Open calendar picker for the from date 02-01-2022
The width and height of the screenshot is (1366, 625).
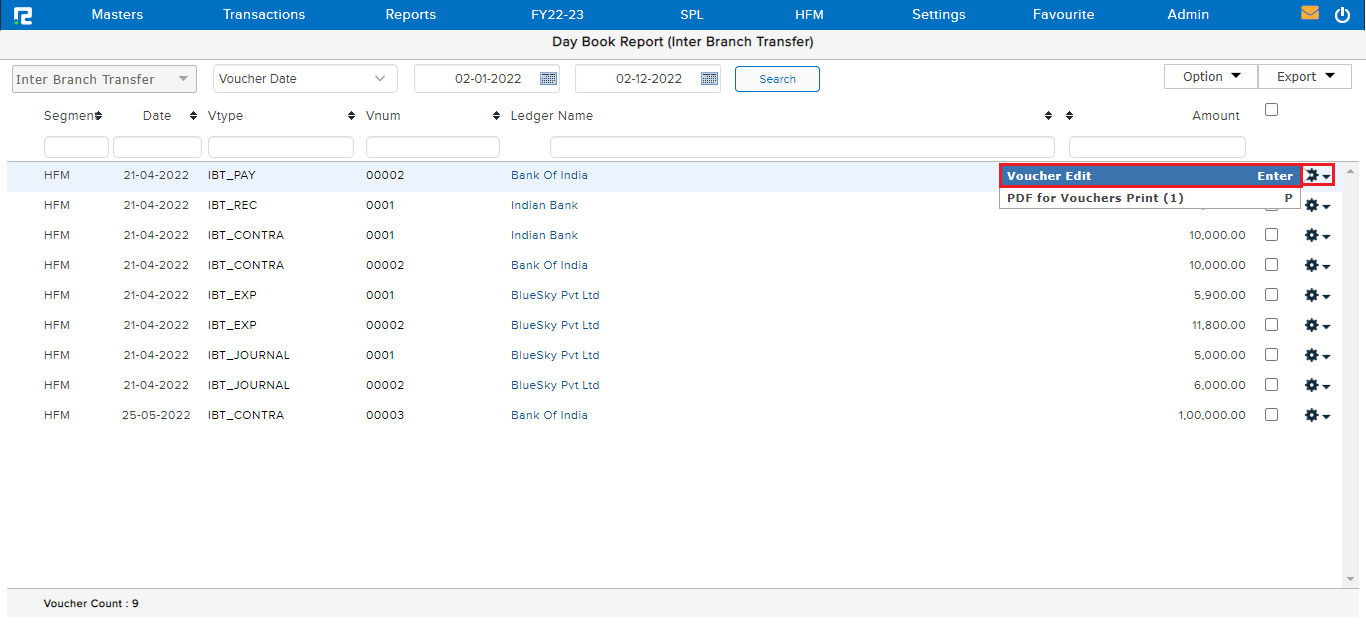click(548, 79)
